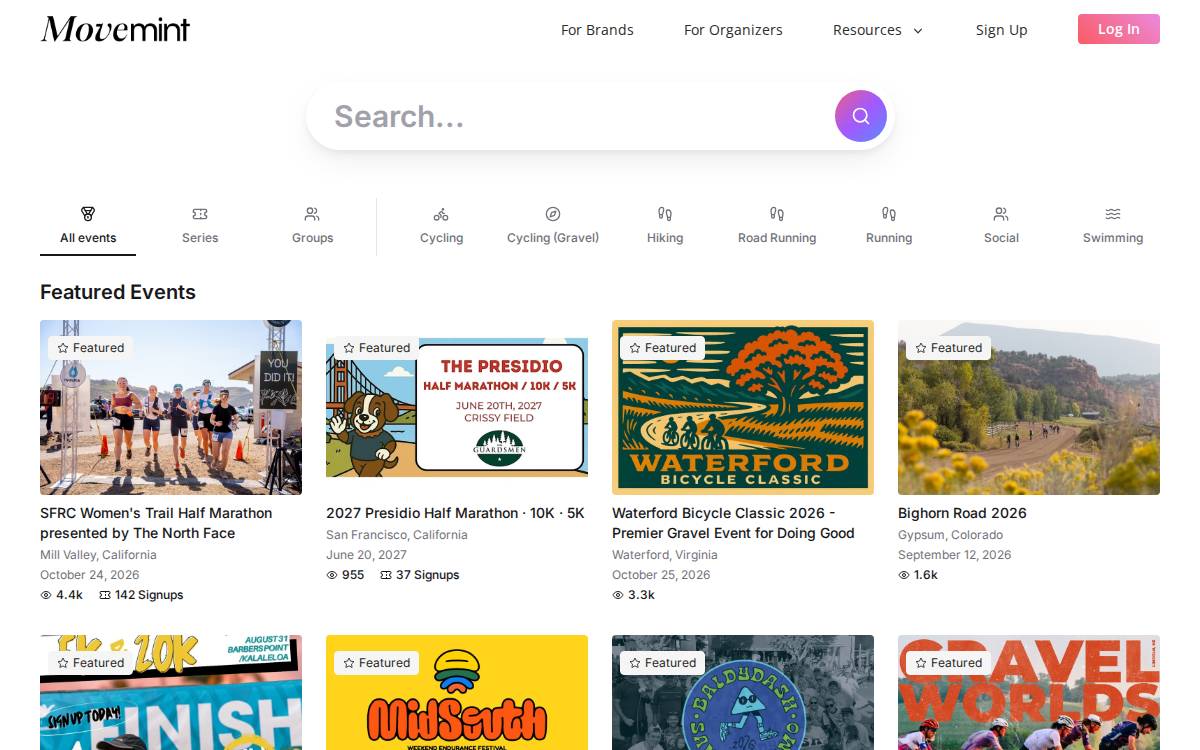
Task: Click the pink Log In button
Action: [x=1119, y=29]
